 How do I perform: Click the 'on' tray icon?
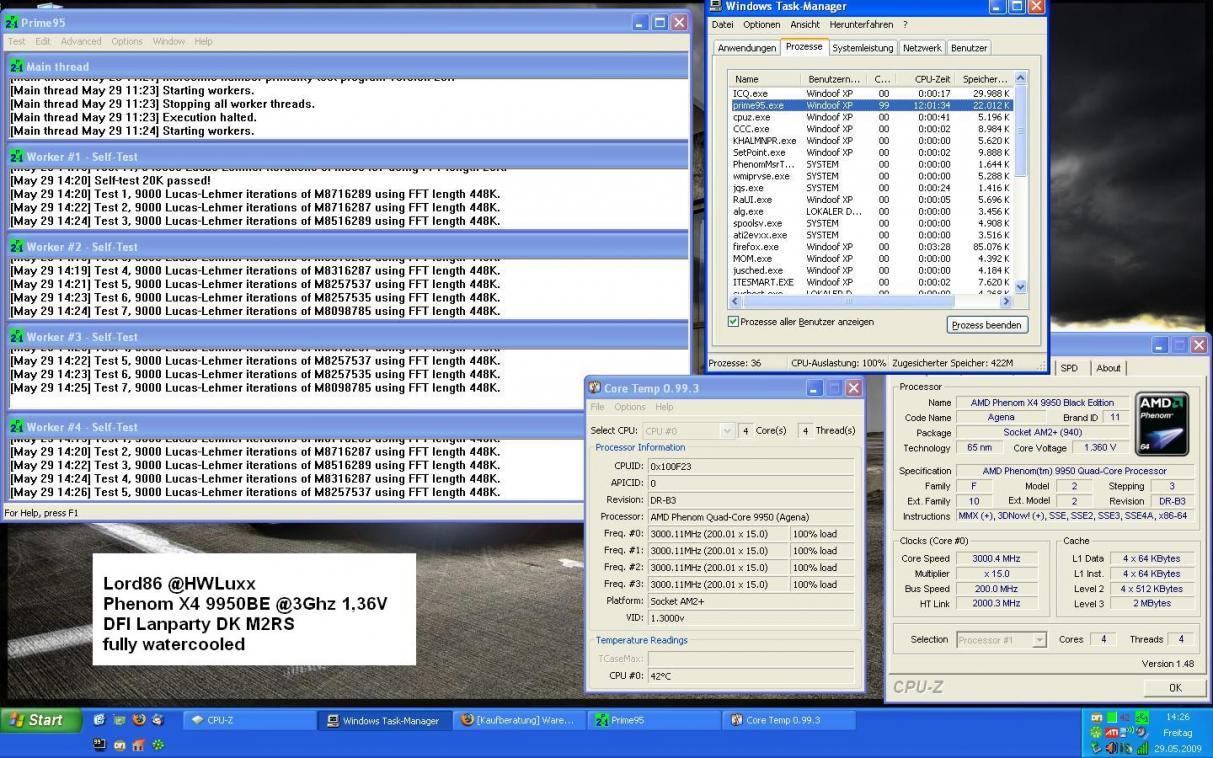pyautogui.click(x=1097, y=717)
